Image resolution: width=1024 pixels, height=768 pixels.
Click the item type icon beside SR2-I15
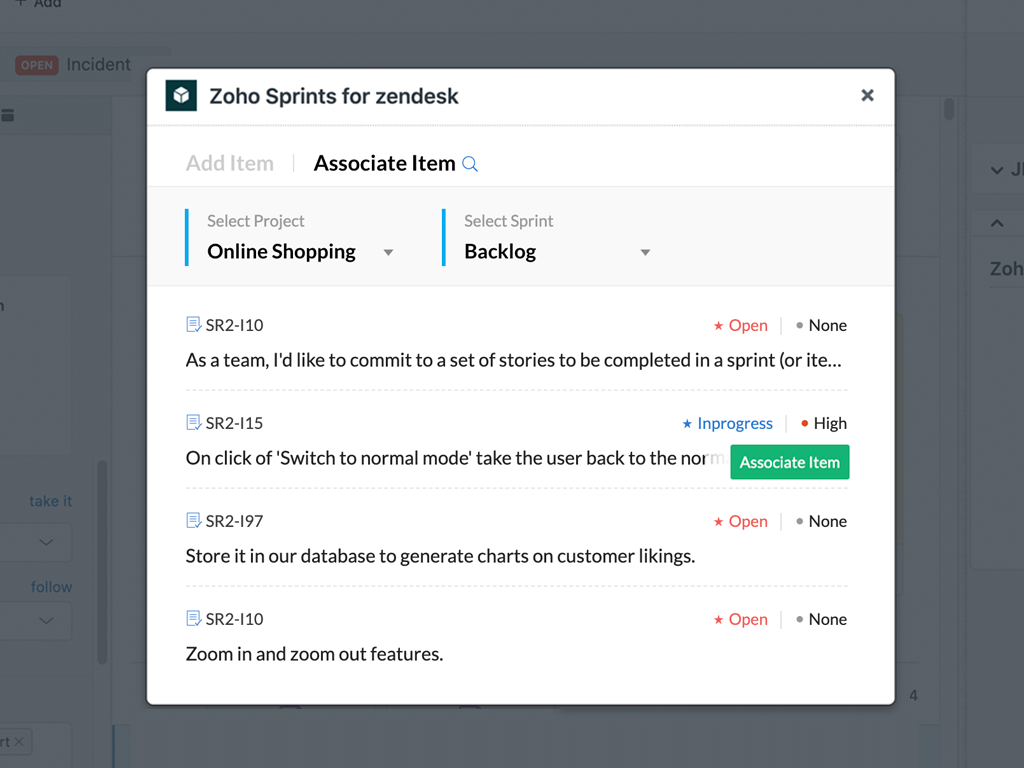coord(193,423)
